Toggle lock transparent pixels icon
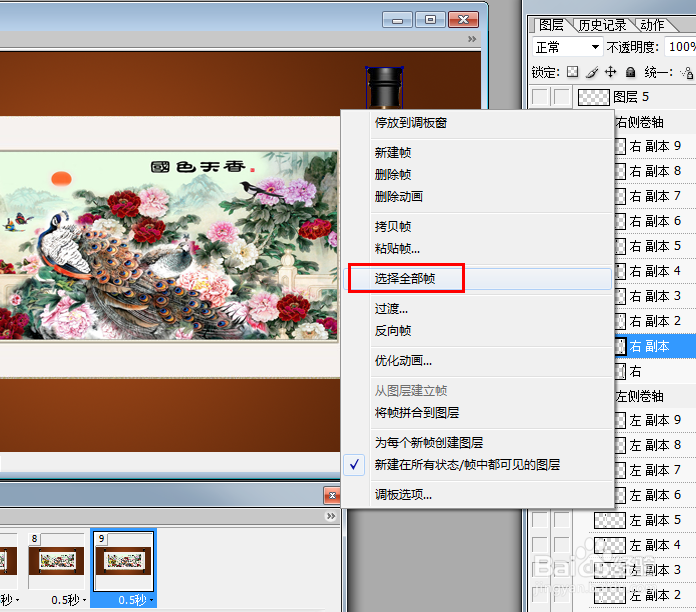 pyautogui.click(x=573, y=72)
